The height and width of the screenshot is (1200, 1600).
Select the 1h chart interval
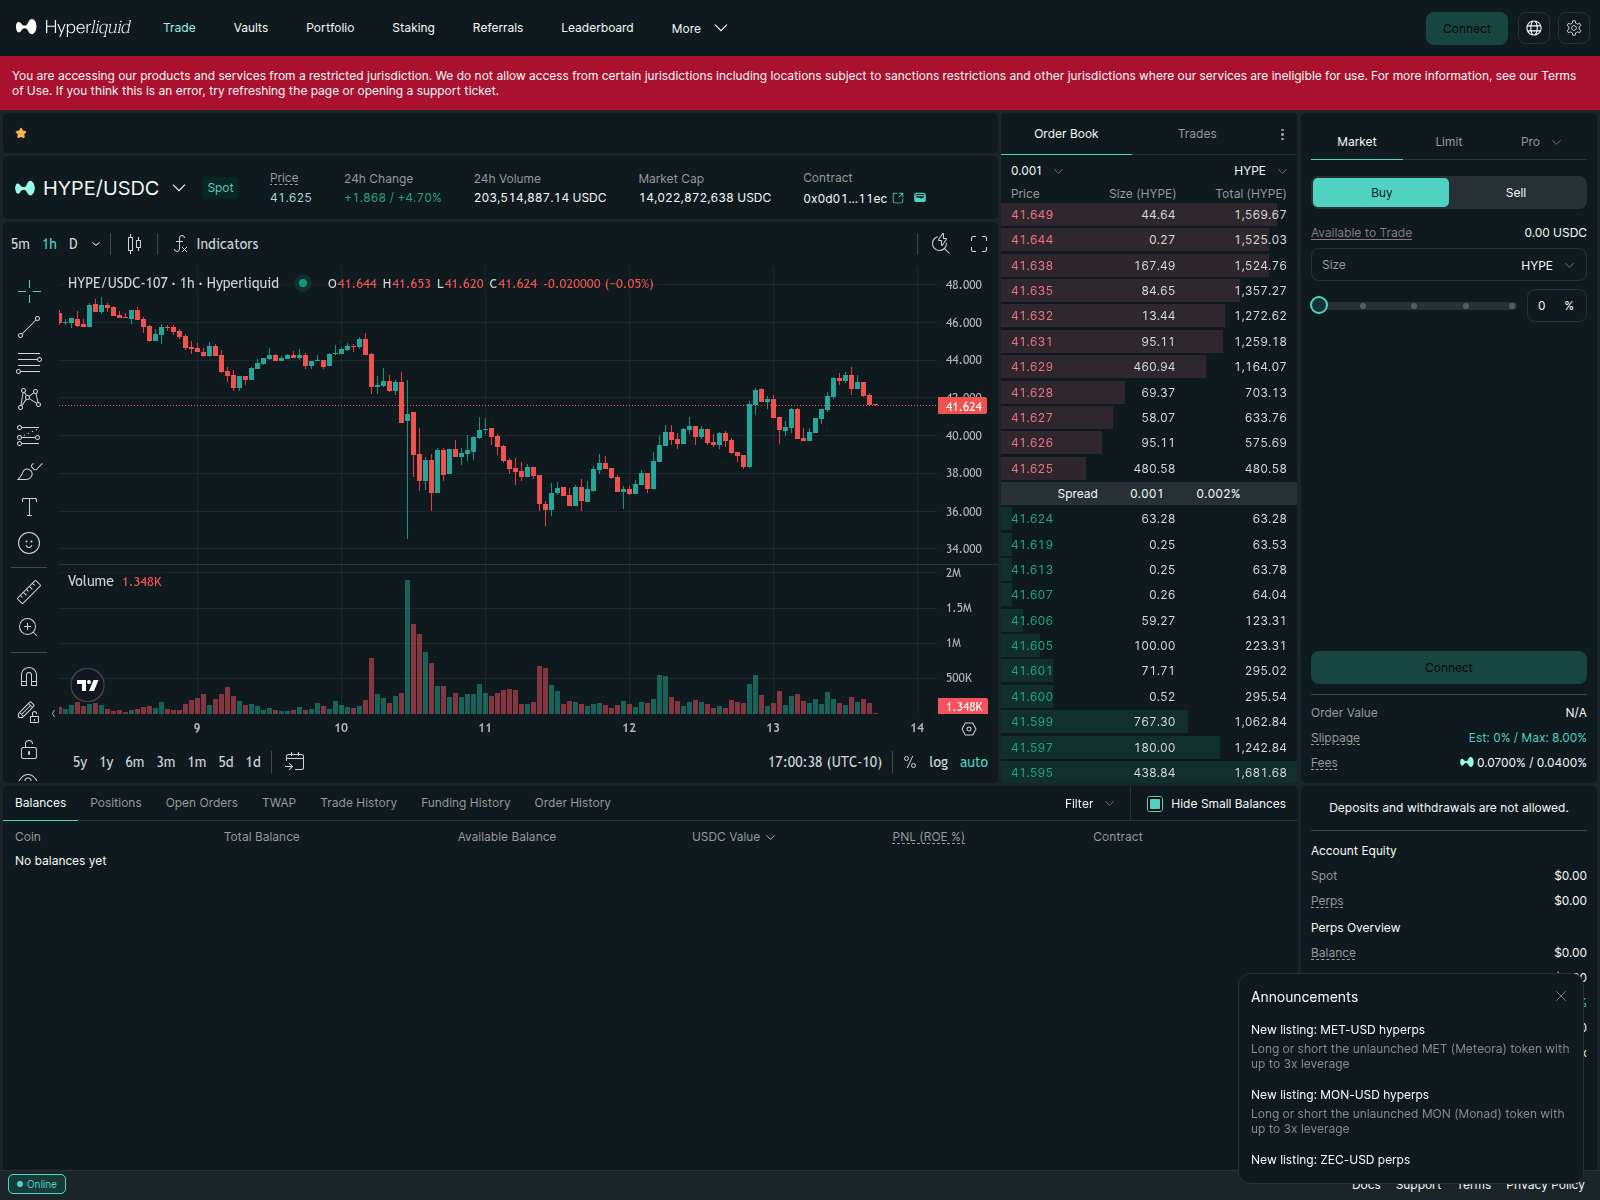(49, 244)
